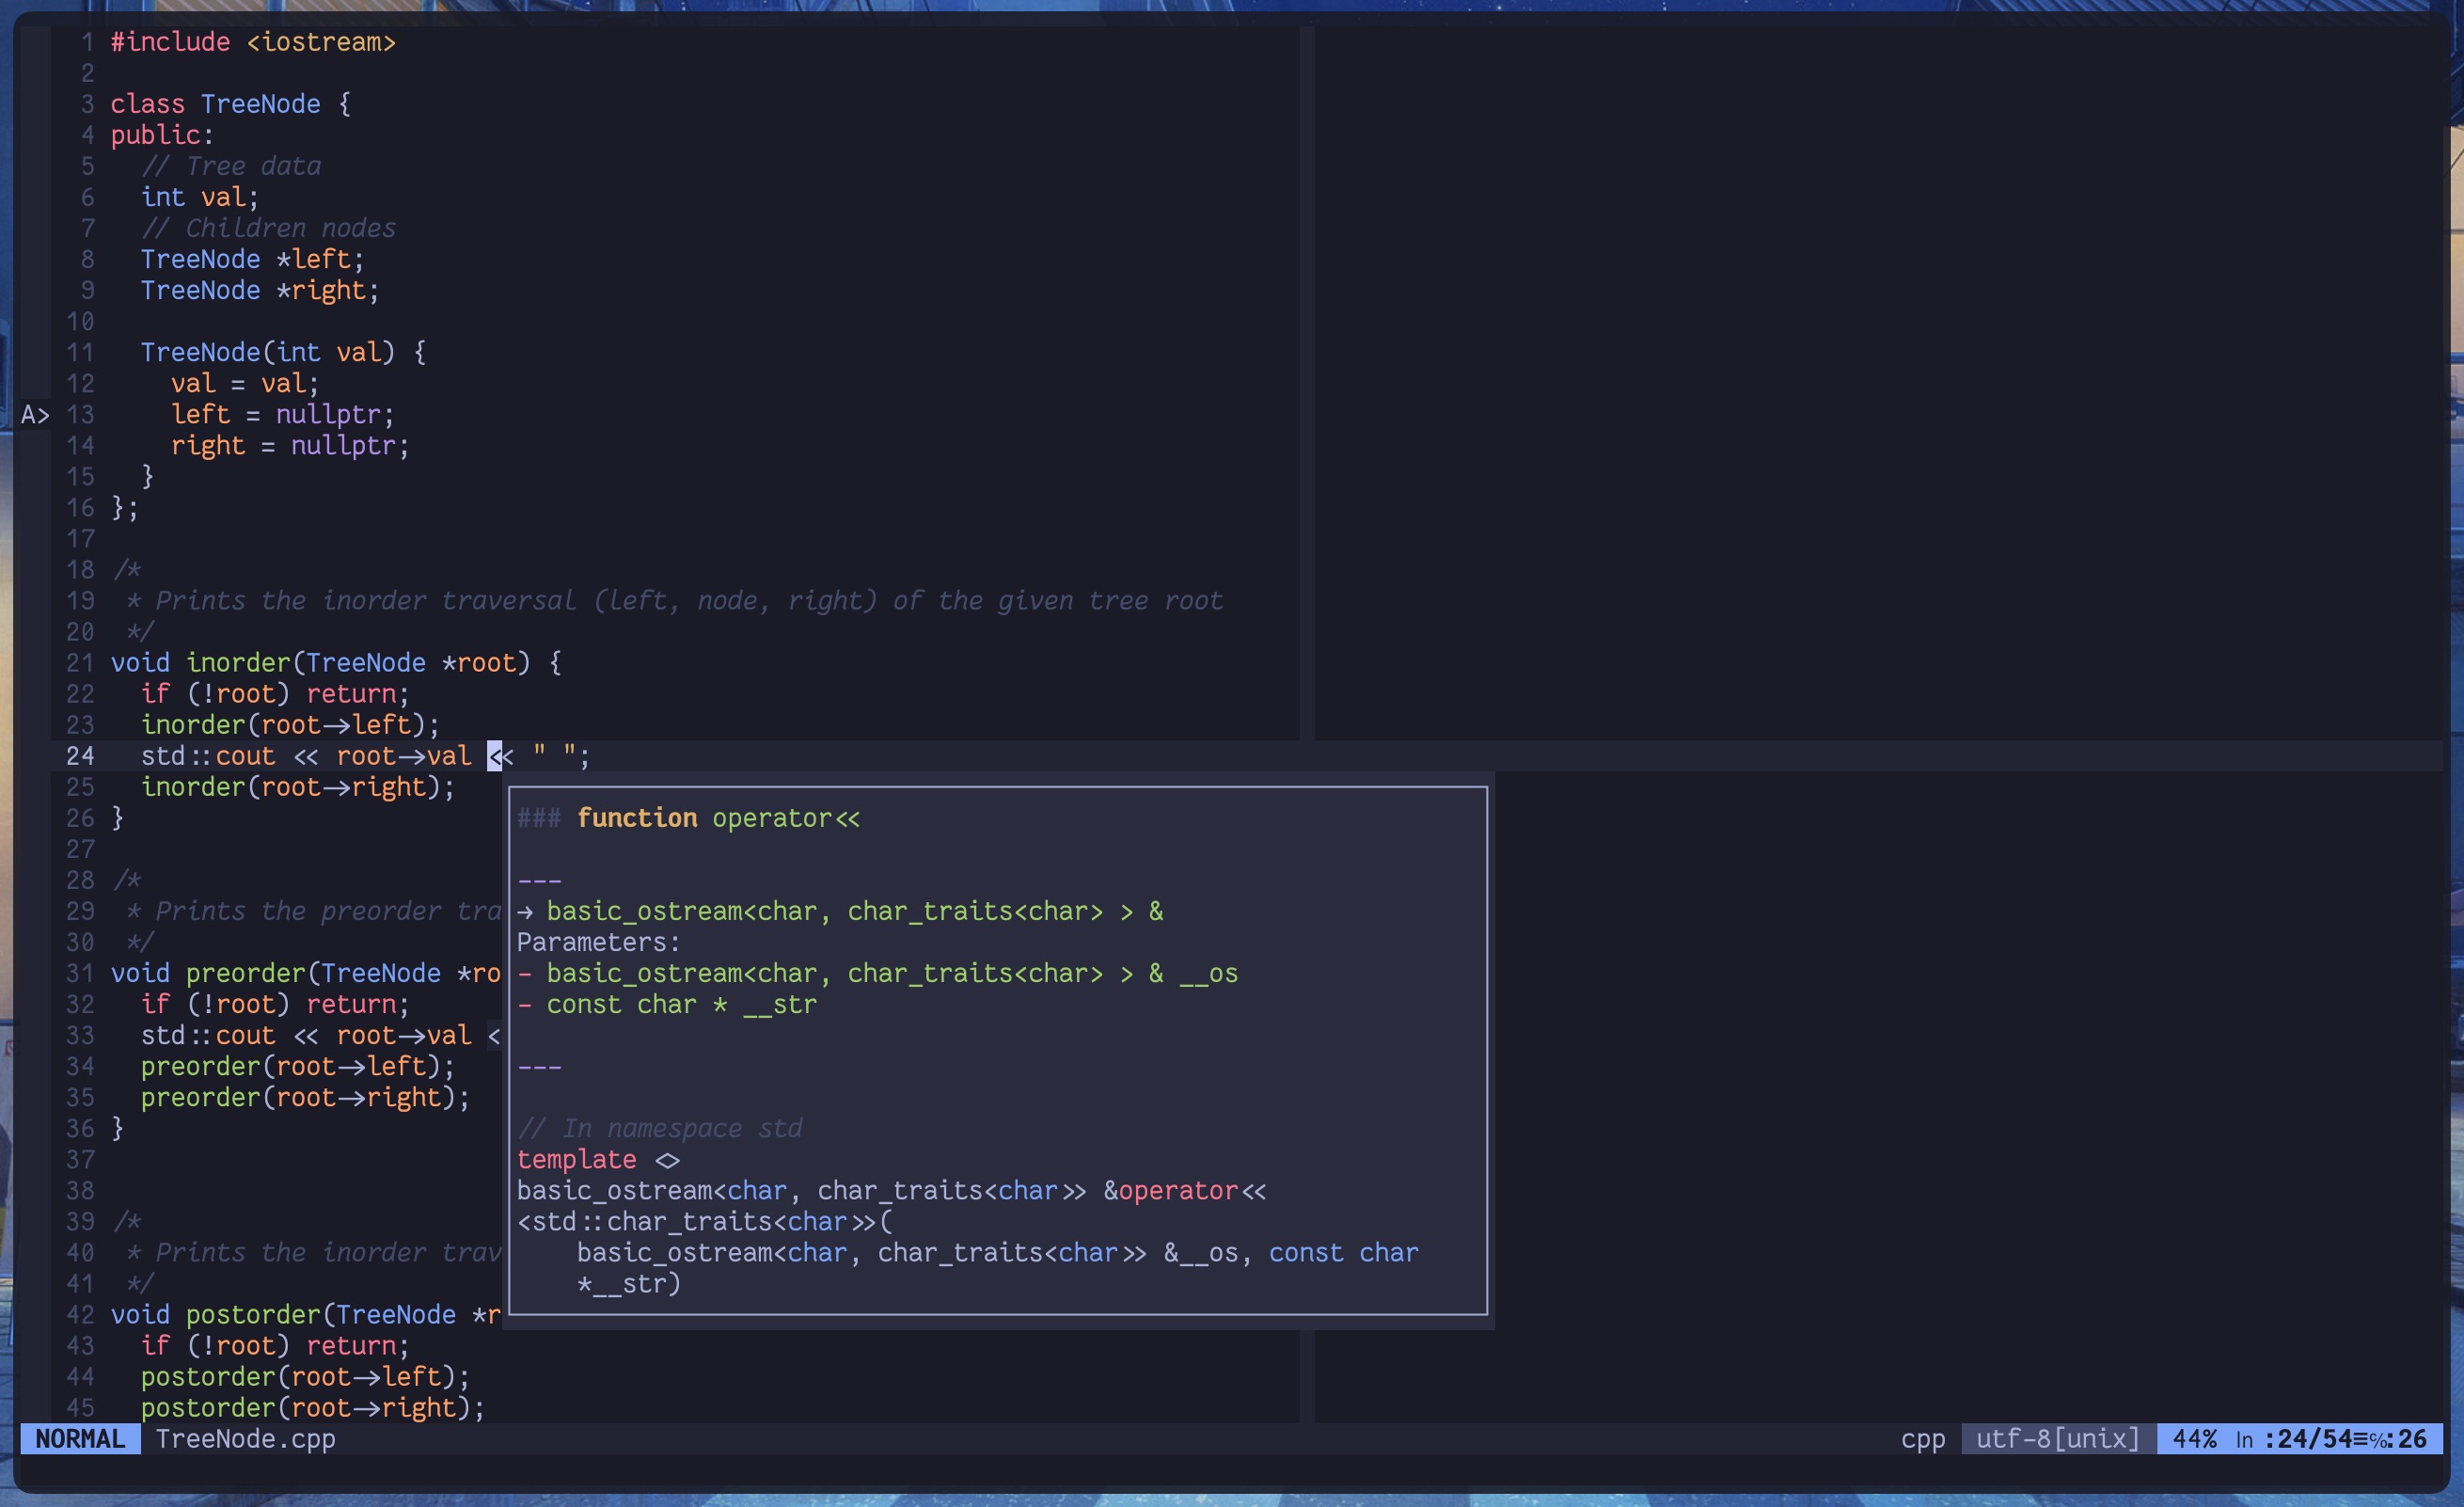Click 'template <>' line in hover popup

[598, 1159]
